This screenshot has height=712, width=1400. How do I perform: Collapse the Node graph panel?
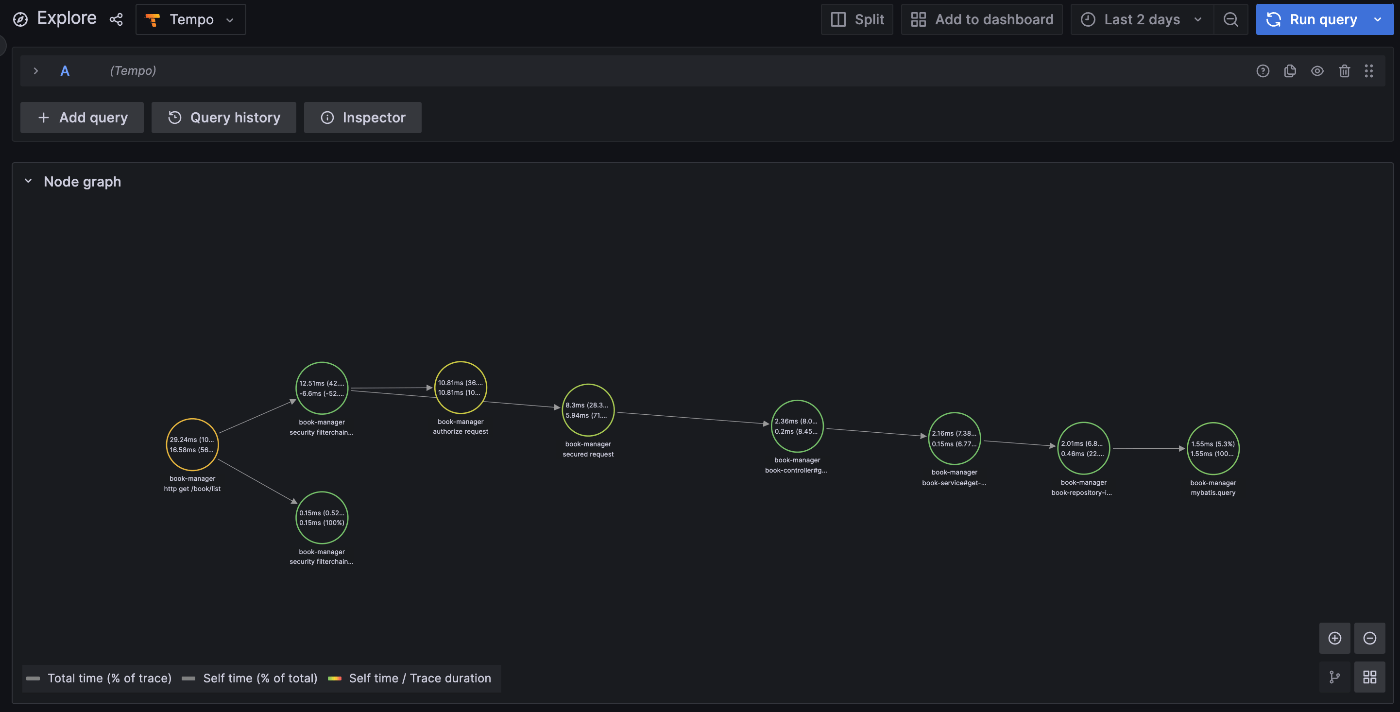(x=28, y=181)
